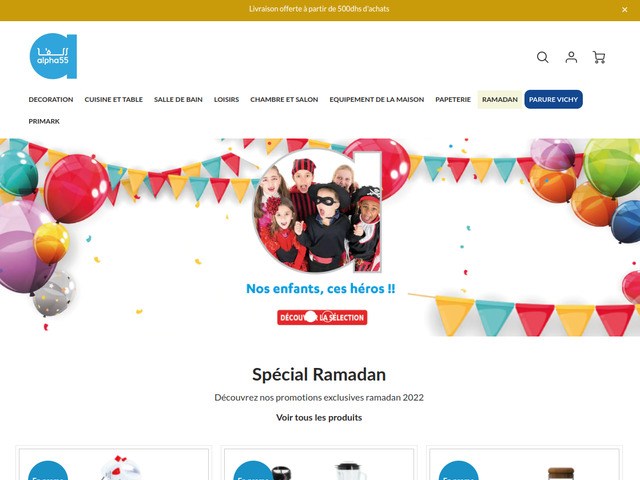The width and height of the screenshot is (640, 480).
Task: Go to the LOISIRS category
Action: click(227, 100)
